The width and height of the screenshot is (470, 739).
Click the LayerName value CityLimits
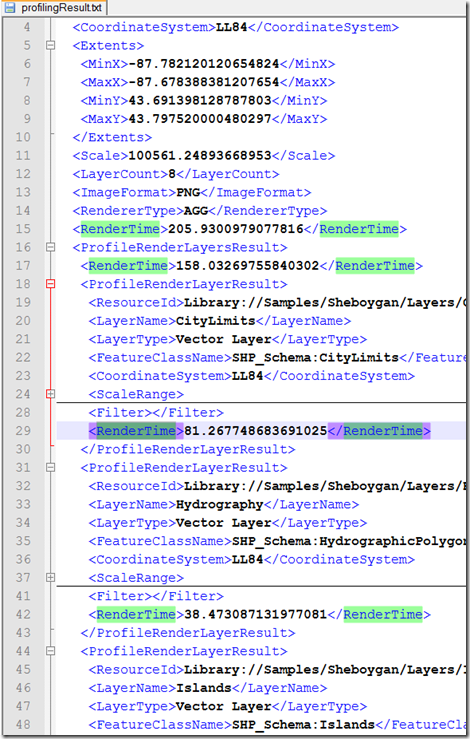coord(215,321)
